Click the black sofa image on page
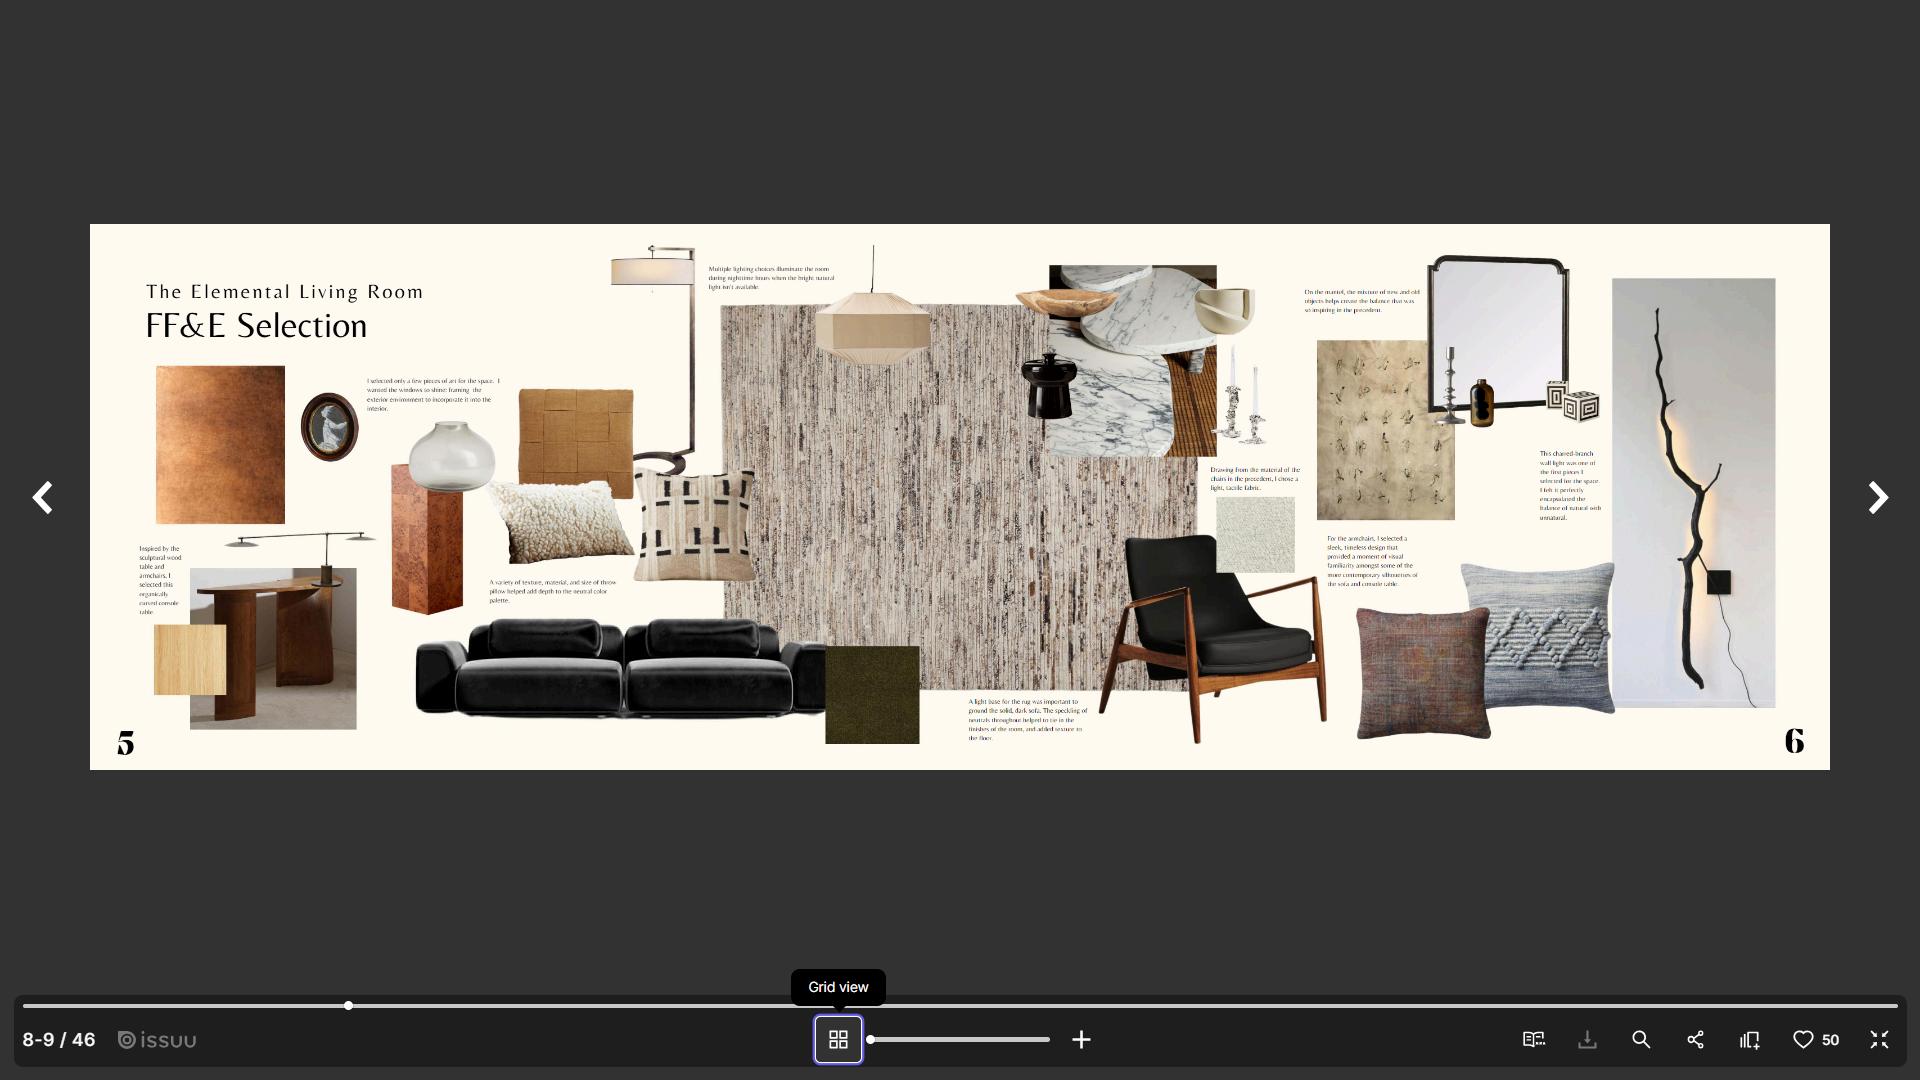The height and width of the screenshot is (1080, 1920). [620, 667]
